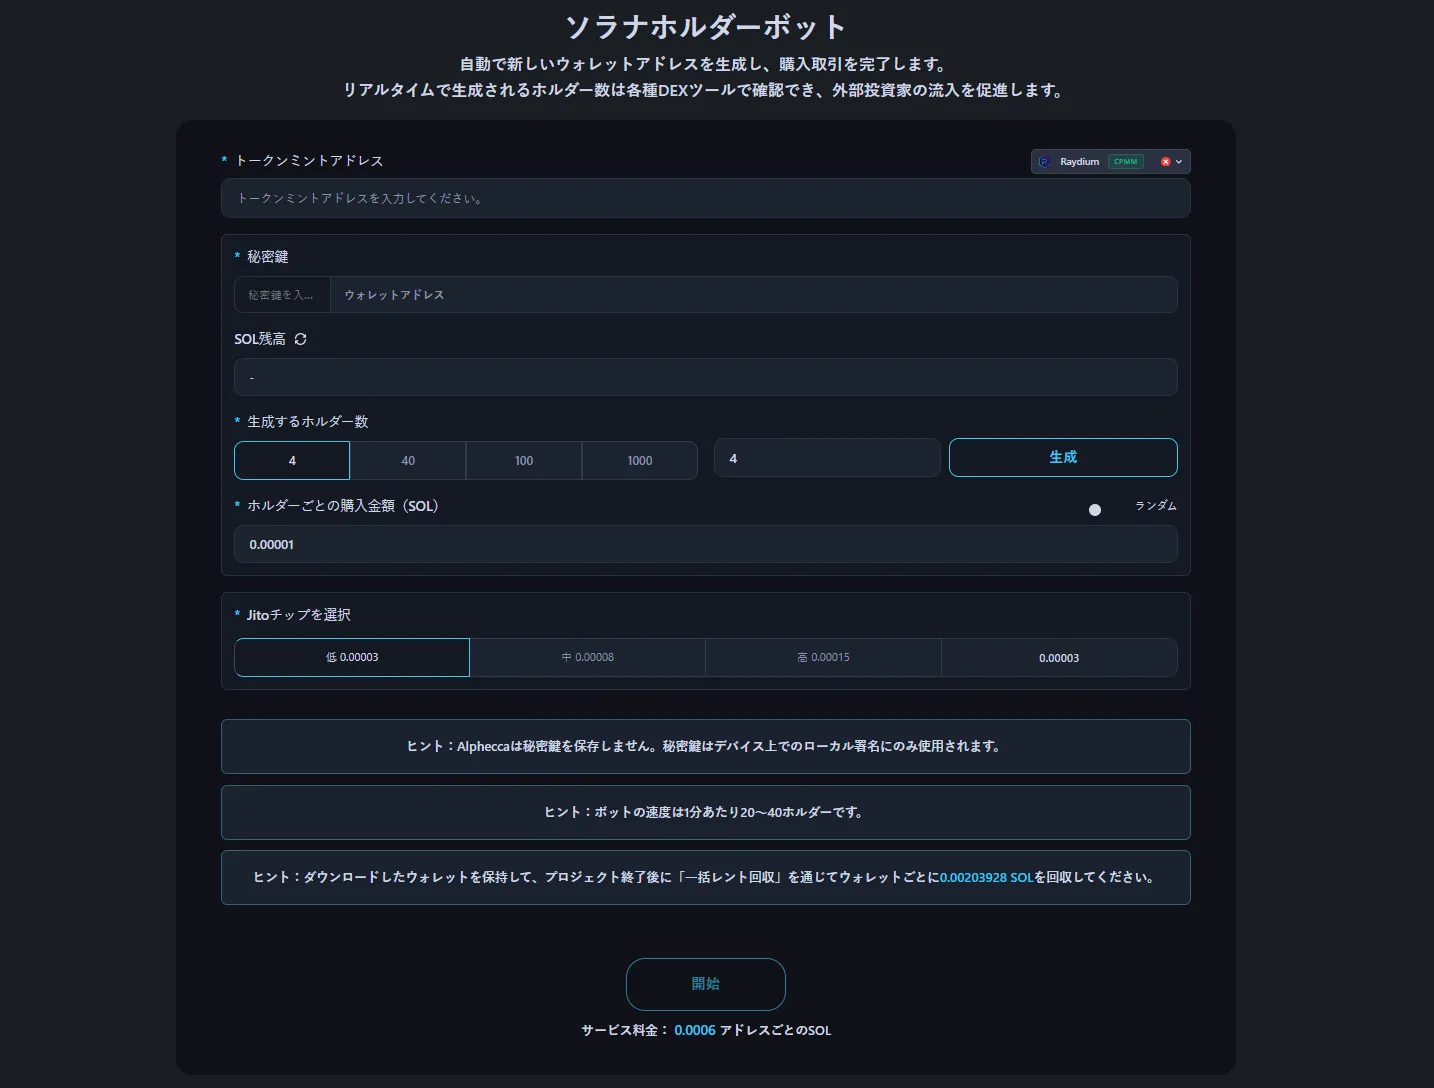1434x1088 pixels.
Task: Choose 1000 holders preset
Action: [x=640, y=461]
